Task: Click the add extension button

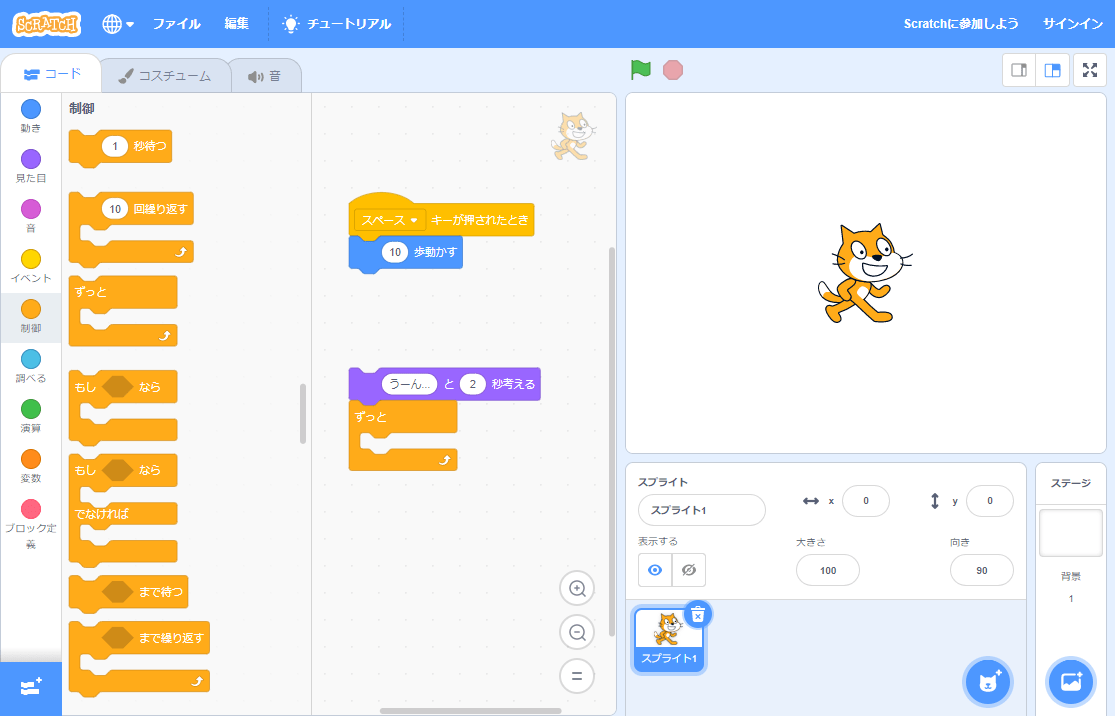Action: click(31, 688)
